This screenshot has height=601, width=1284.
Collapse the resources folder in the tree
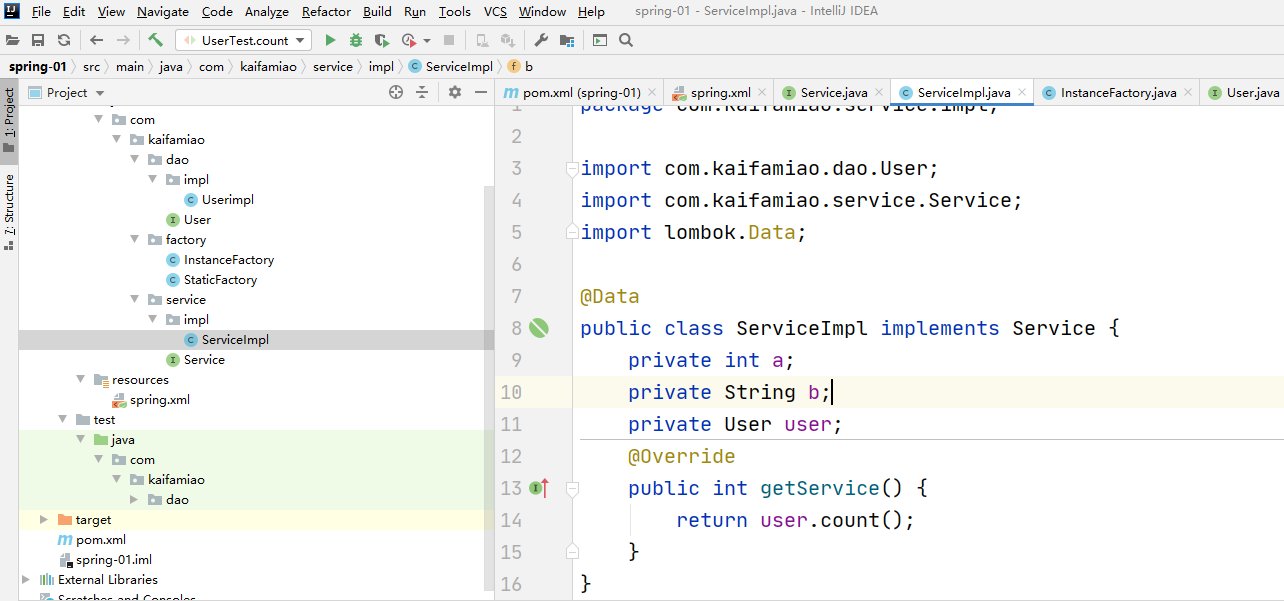pyautogui.click(x=81, y=380)
